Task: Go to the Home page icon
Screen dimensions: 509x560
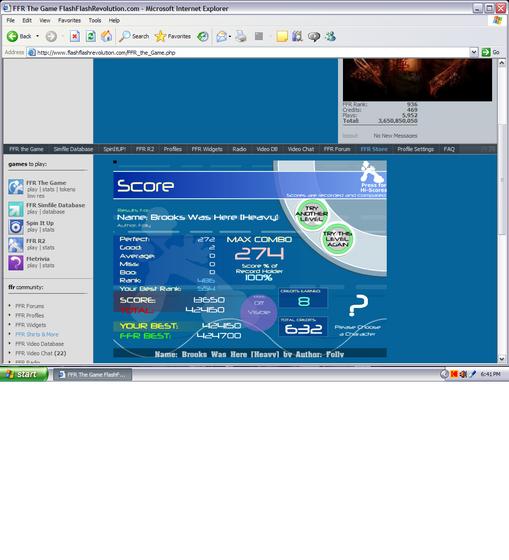Action: (x=106, y=36)
